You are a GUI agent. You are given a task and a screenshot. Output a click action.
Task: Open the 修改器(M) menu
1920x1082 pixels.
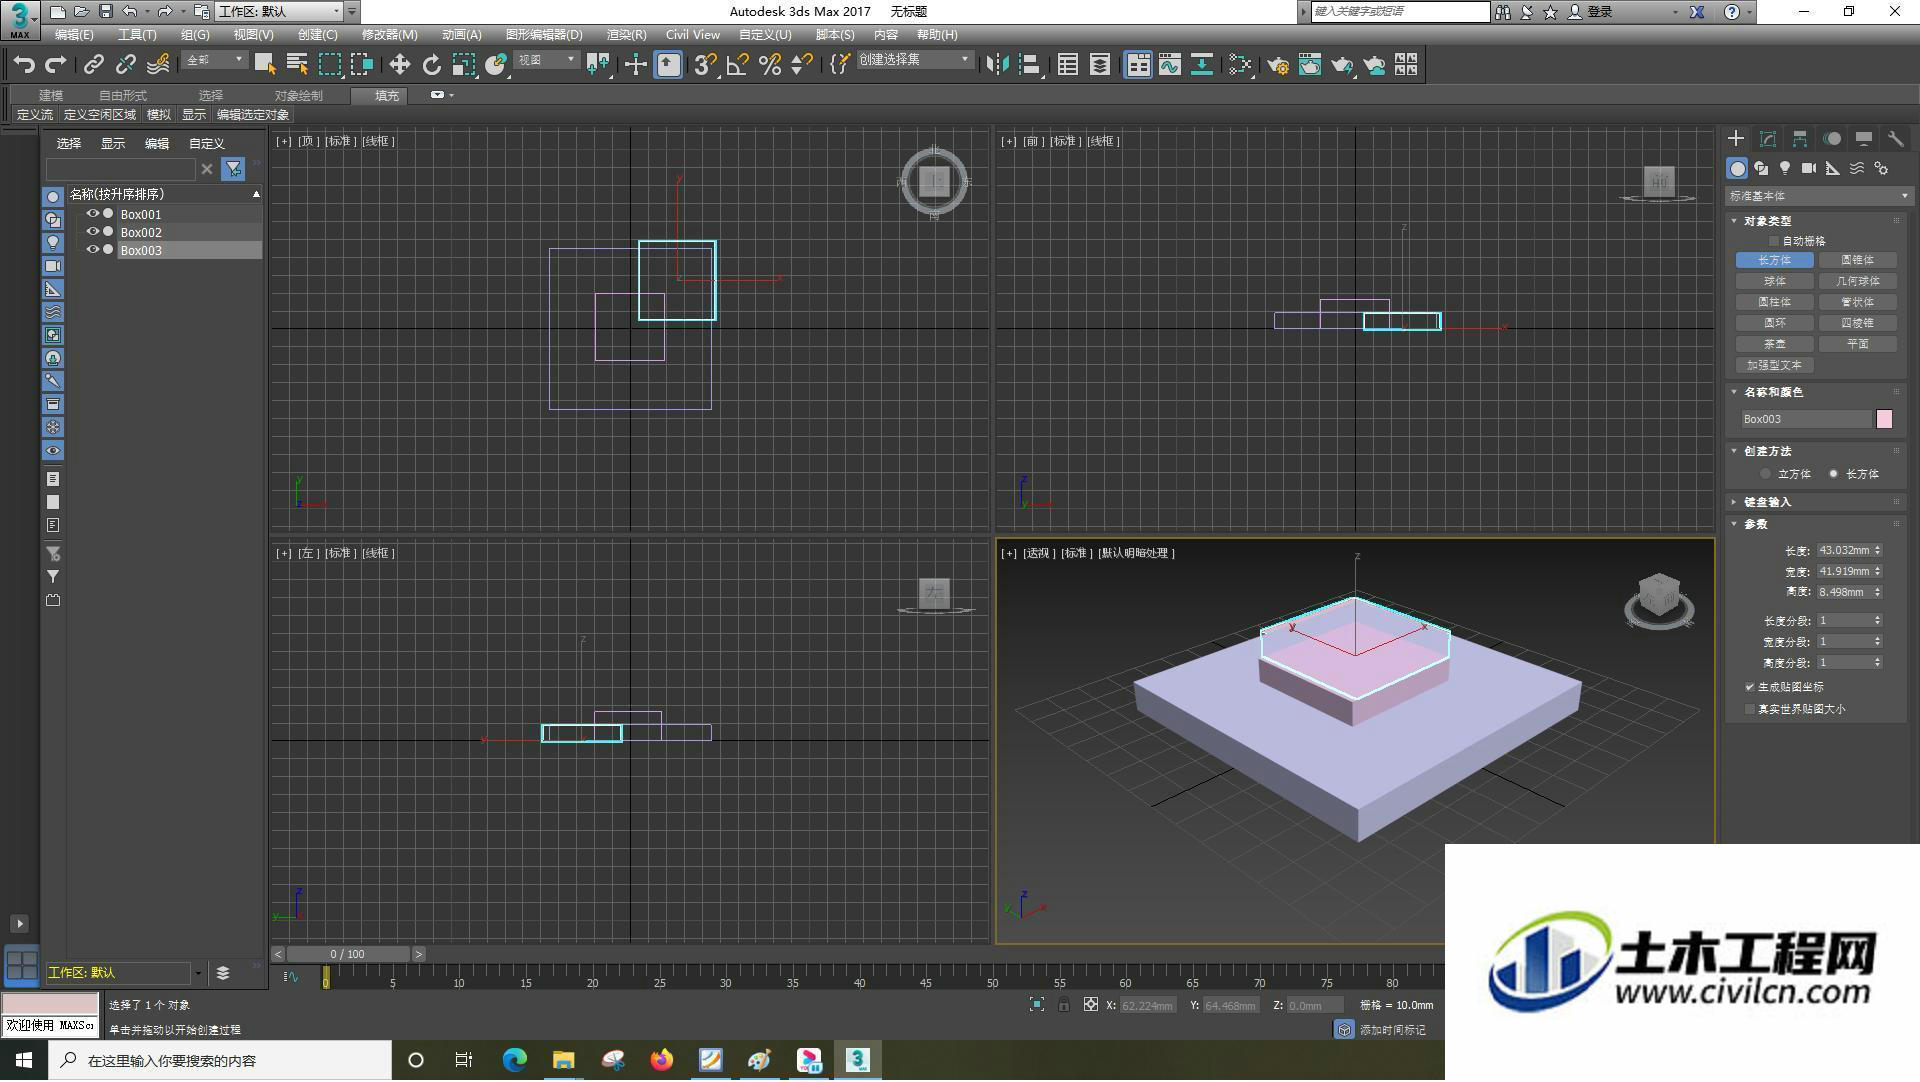point(389,35)
